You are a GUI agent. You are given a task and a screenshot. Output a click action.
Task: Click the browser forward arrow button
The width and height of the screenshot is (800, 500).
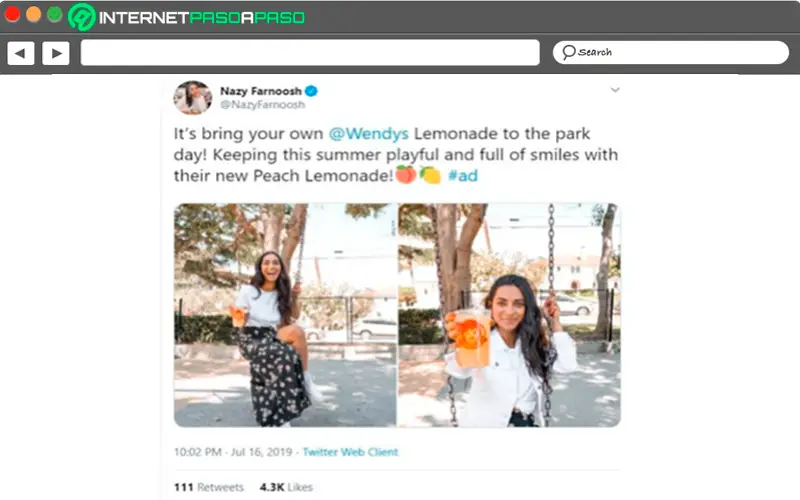(x=55, y=53)
